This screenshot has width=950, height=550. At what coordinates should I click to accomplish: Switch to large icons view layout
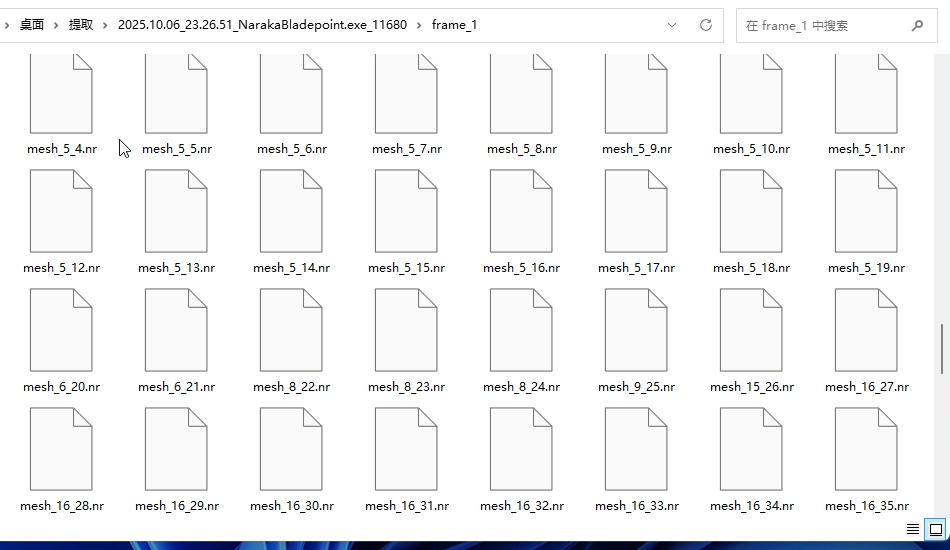pos(935,528)
